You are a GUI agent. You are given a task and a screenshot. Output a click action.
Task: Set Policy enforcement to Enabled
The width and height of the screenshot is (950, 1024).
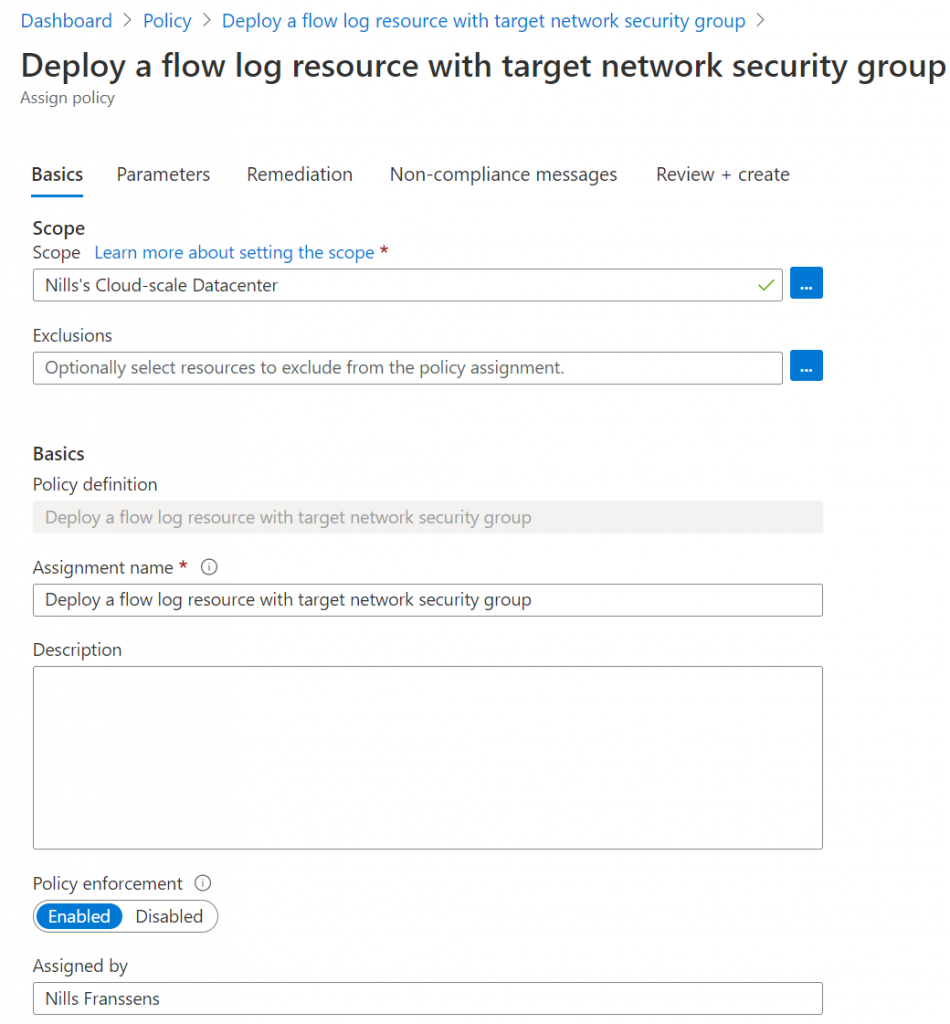(x=79, y=916)
